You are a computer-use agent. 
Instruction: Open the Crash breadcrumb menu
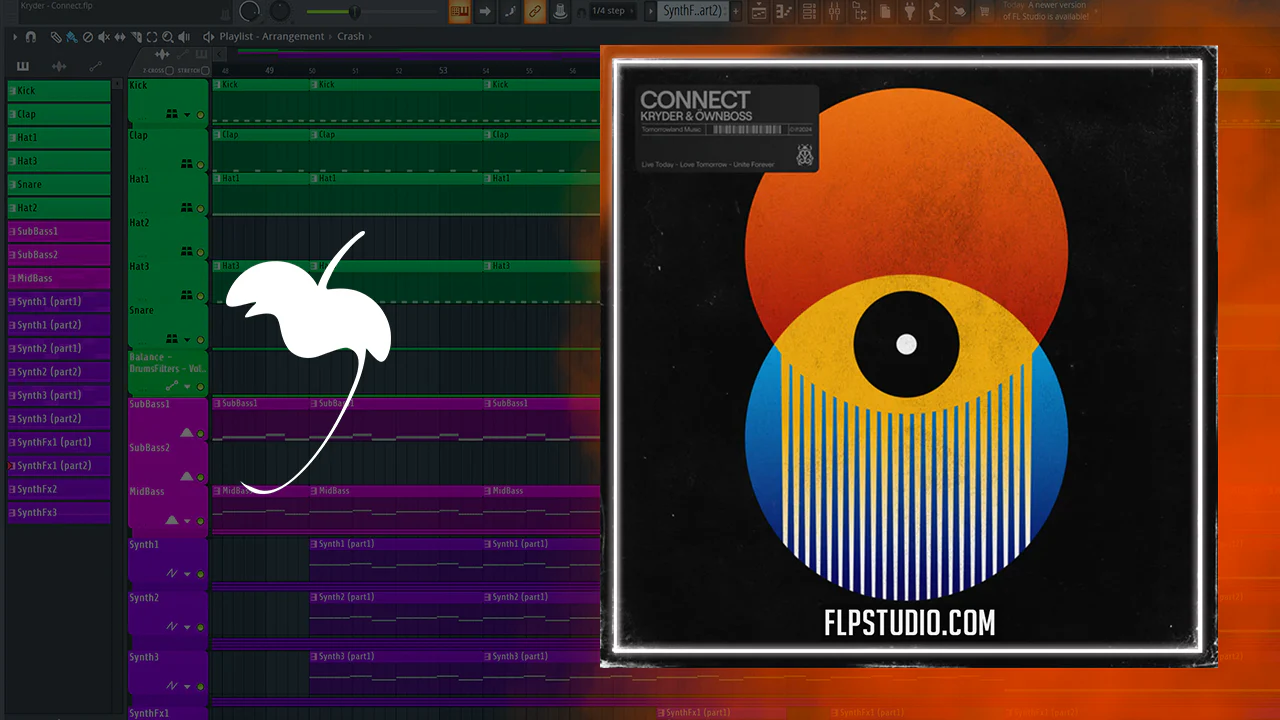pyautogui.click(x=351, y=37)
